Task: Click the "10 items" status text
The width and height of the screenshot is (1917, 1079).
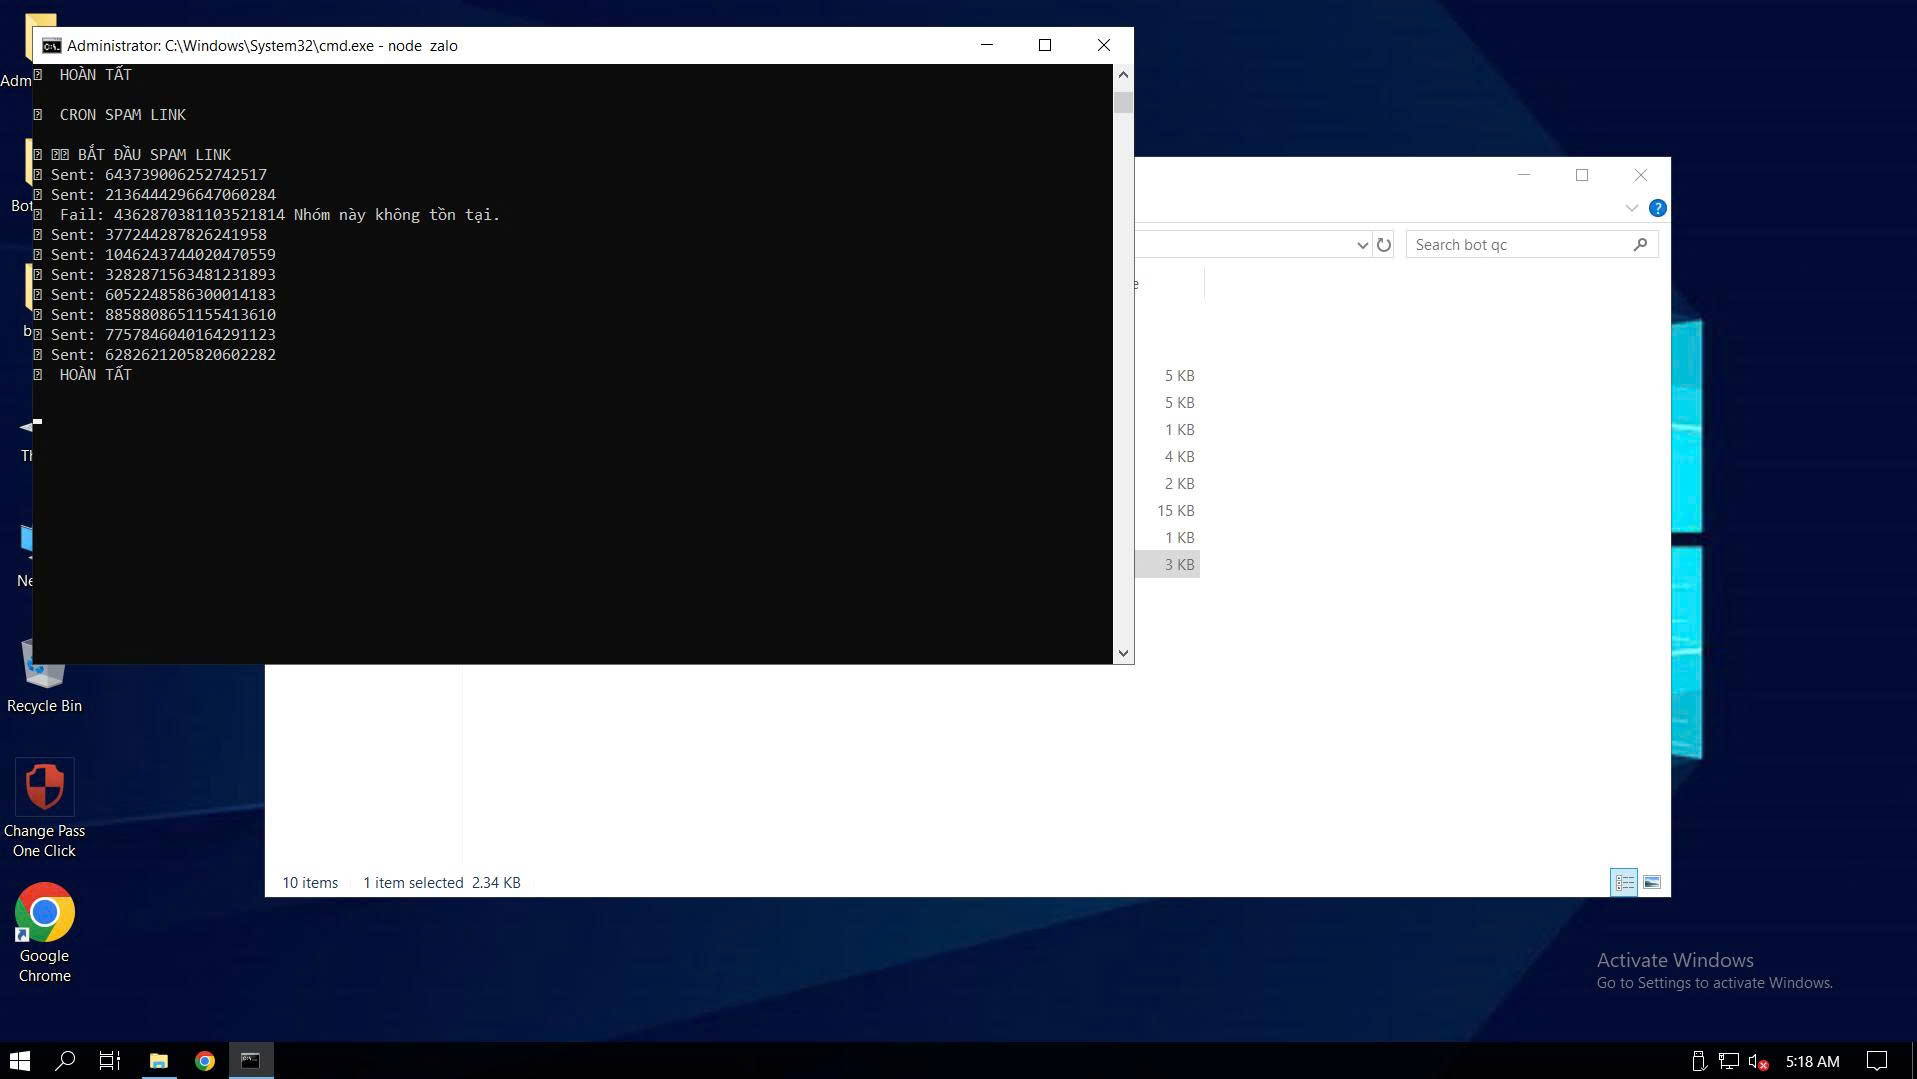Action: (310, 883)
